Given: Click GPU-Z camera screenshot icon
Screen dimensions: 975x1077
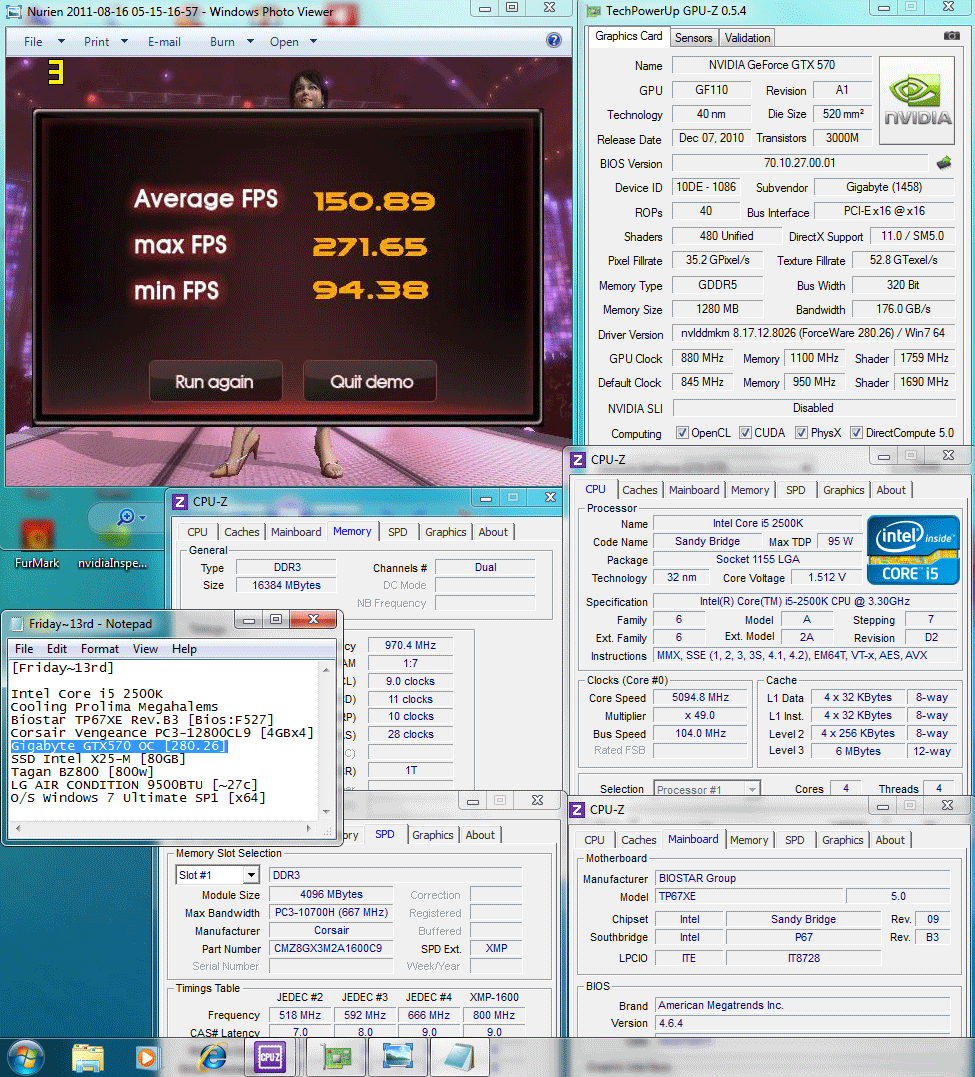Looking at the screenshot, I should point(952,36).
